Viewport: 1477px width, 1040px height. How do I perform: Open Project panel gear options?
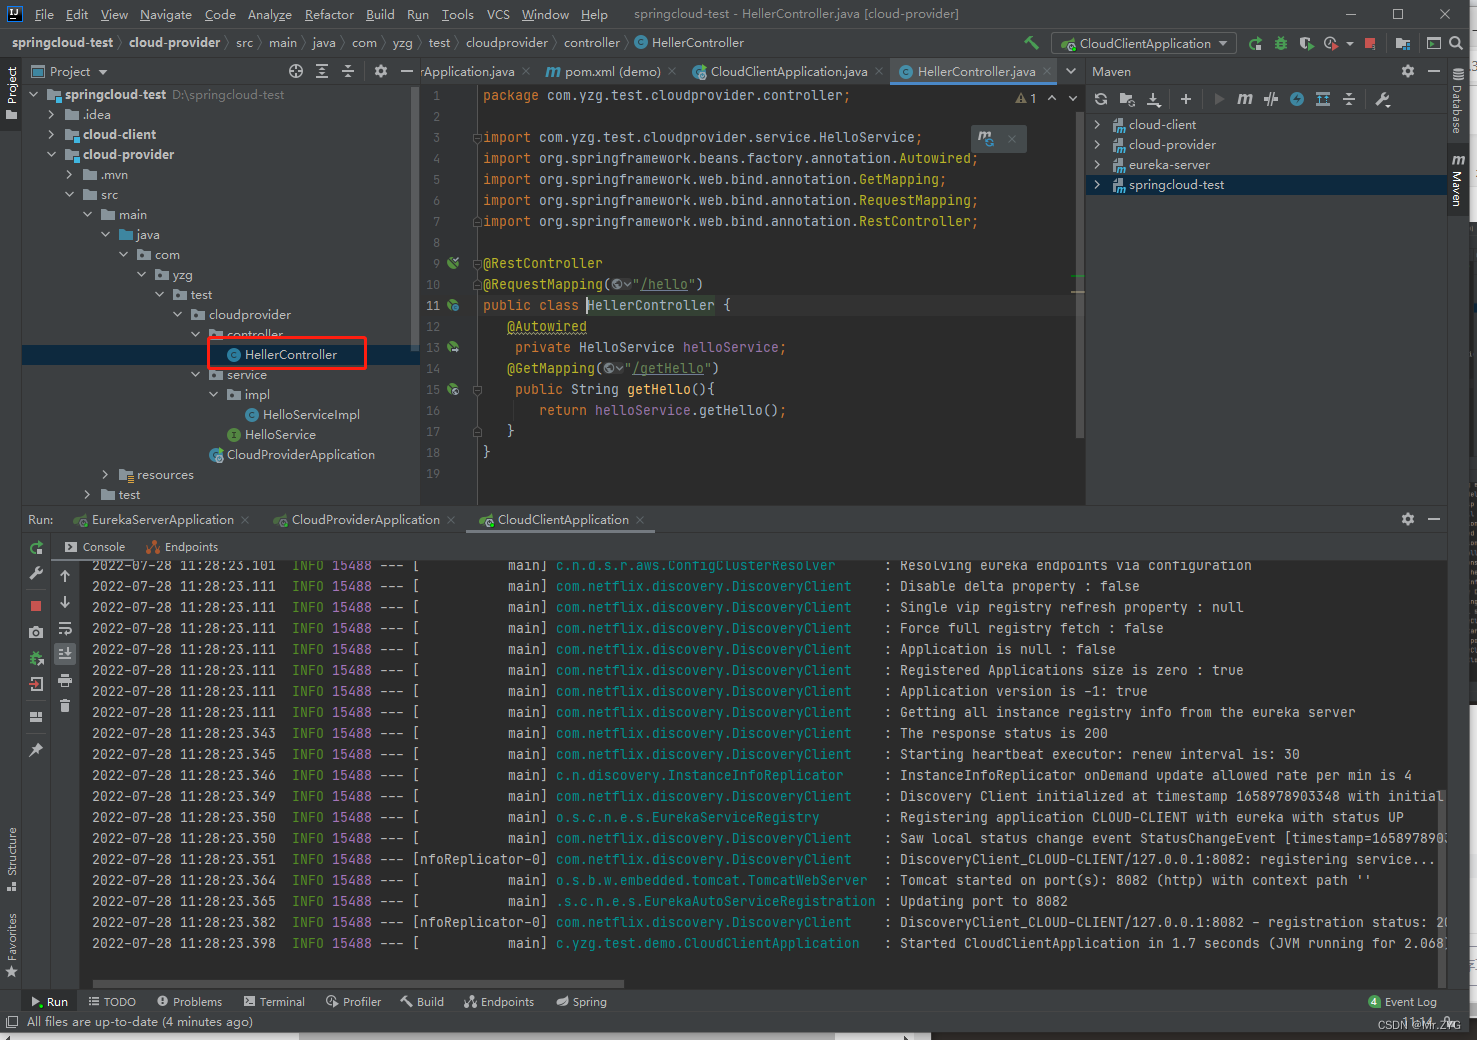pos(380,71)
